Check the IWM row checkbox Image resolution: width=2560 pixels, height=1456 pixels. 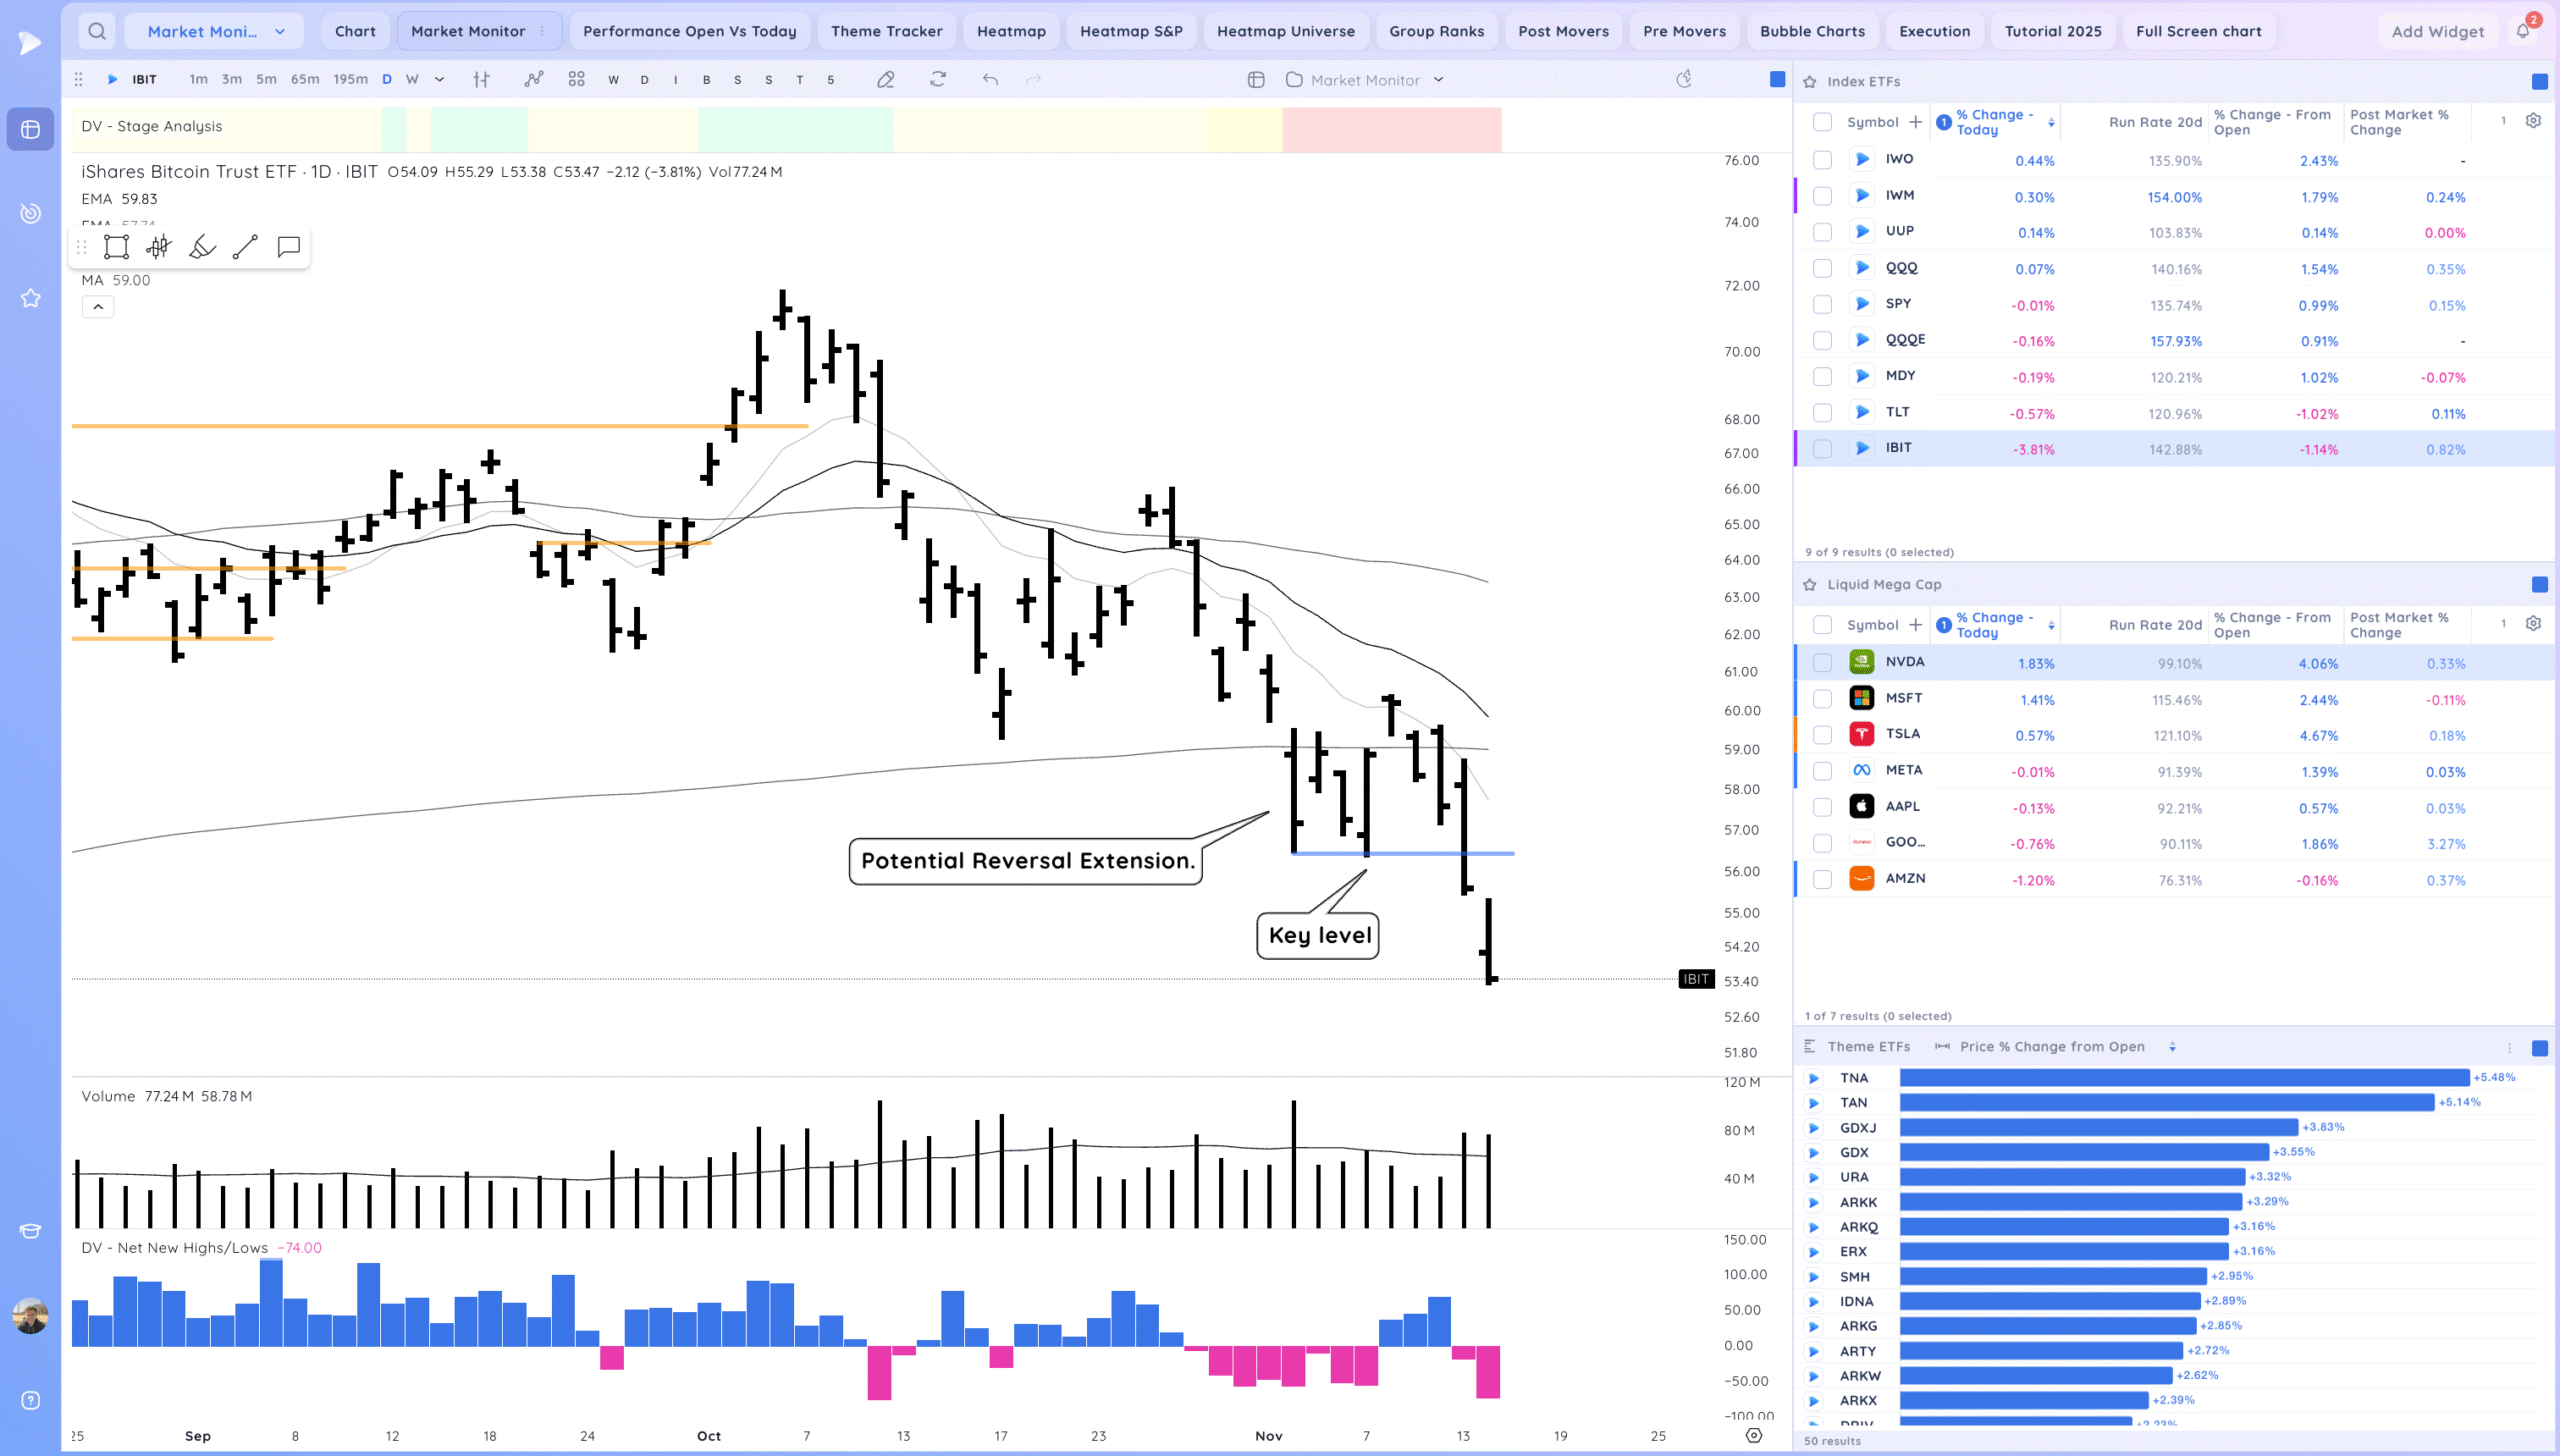(1822, 197)
